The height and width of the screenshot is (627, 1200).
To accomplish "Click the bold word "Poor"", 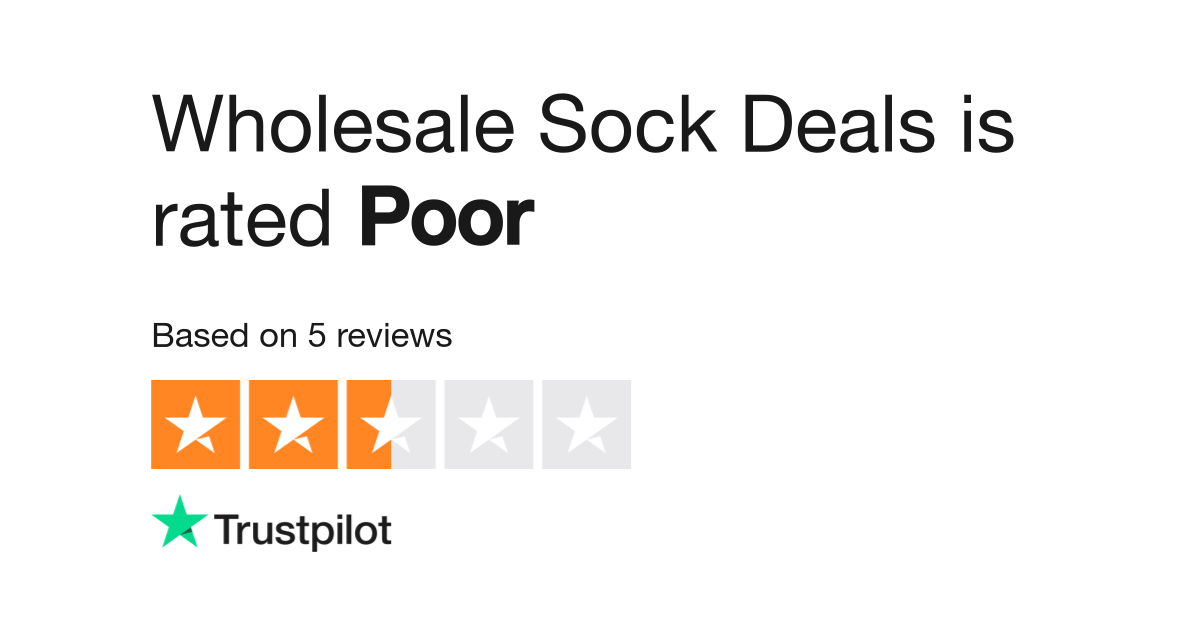I will [447, 219].
